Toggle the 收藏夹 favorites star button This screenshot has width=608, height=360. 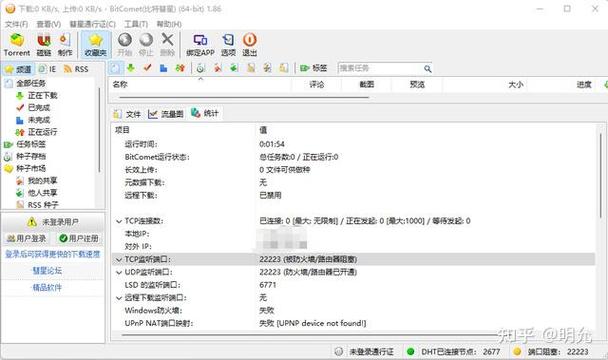95,45
